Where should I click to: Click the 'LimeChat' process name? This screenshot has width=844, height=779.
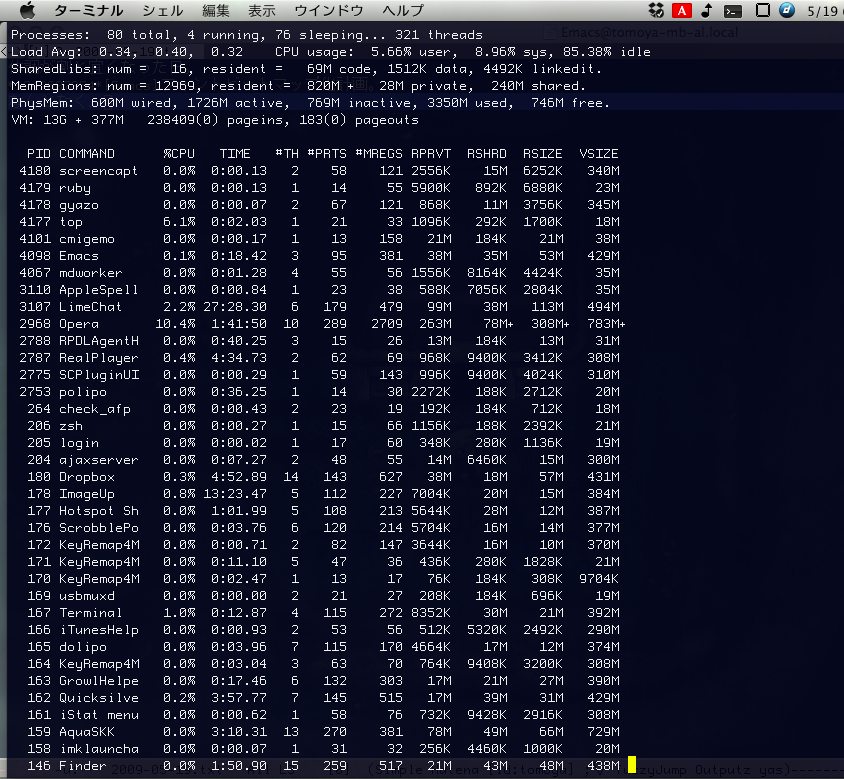coord(90,307)
